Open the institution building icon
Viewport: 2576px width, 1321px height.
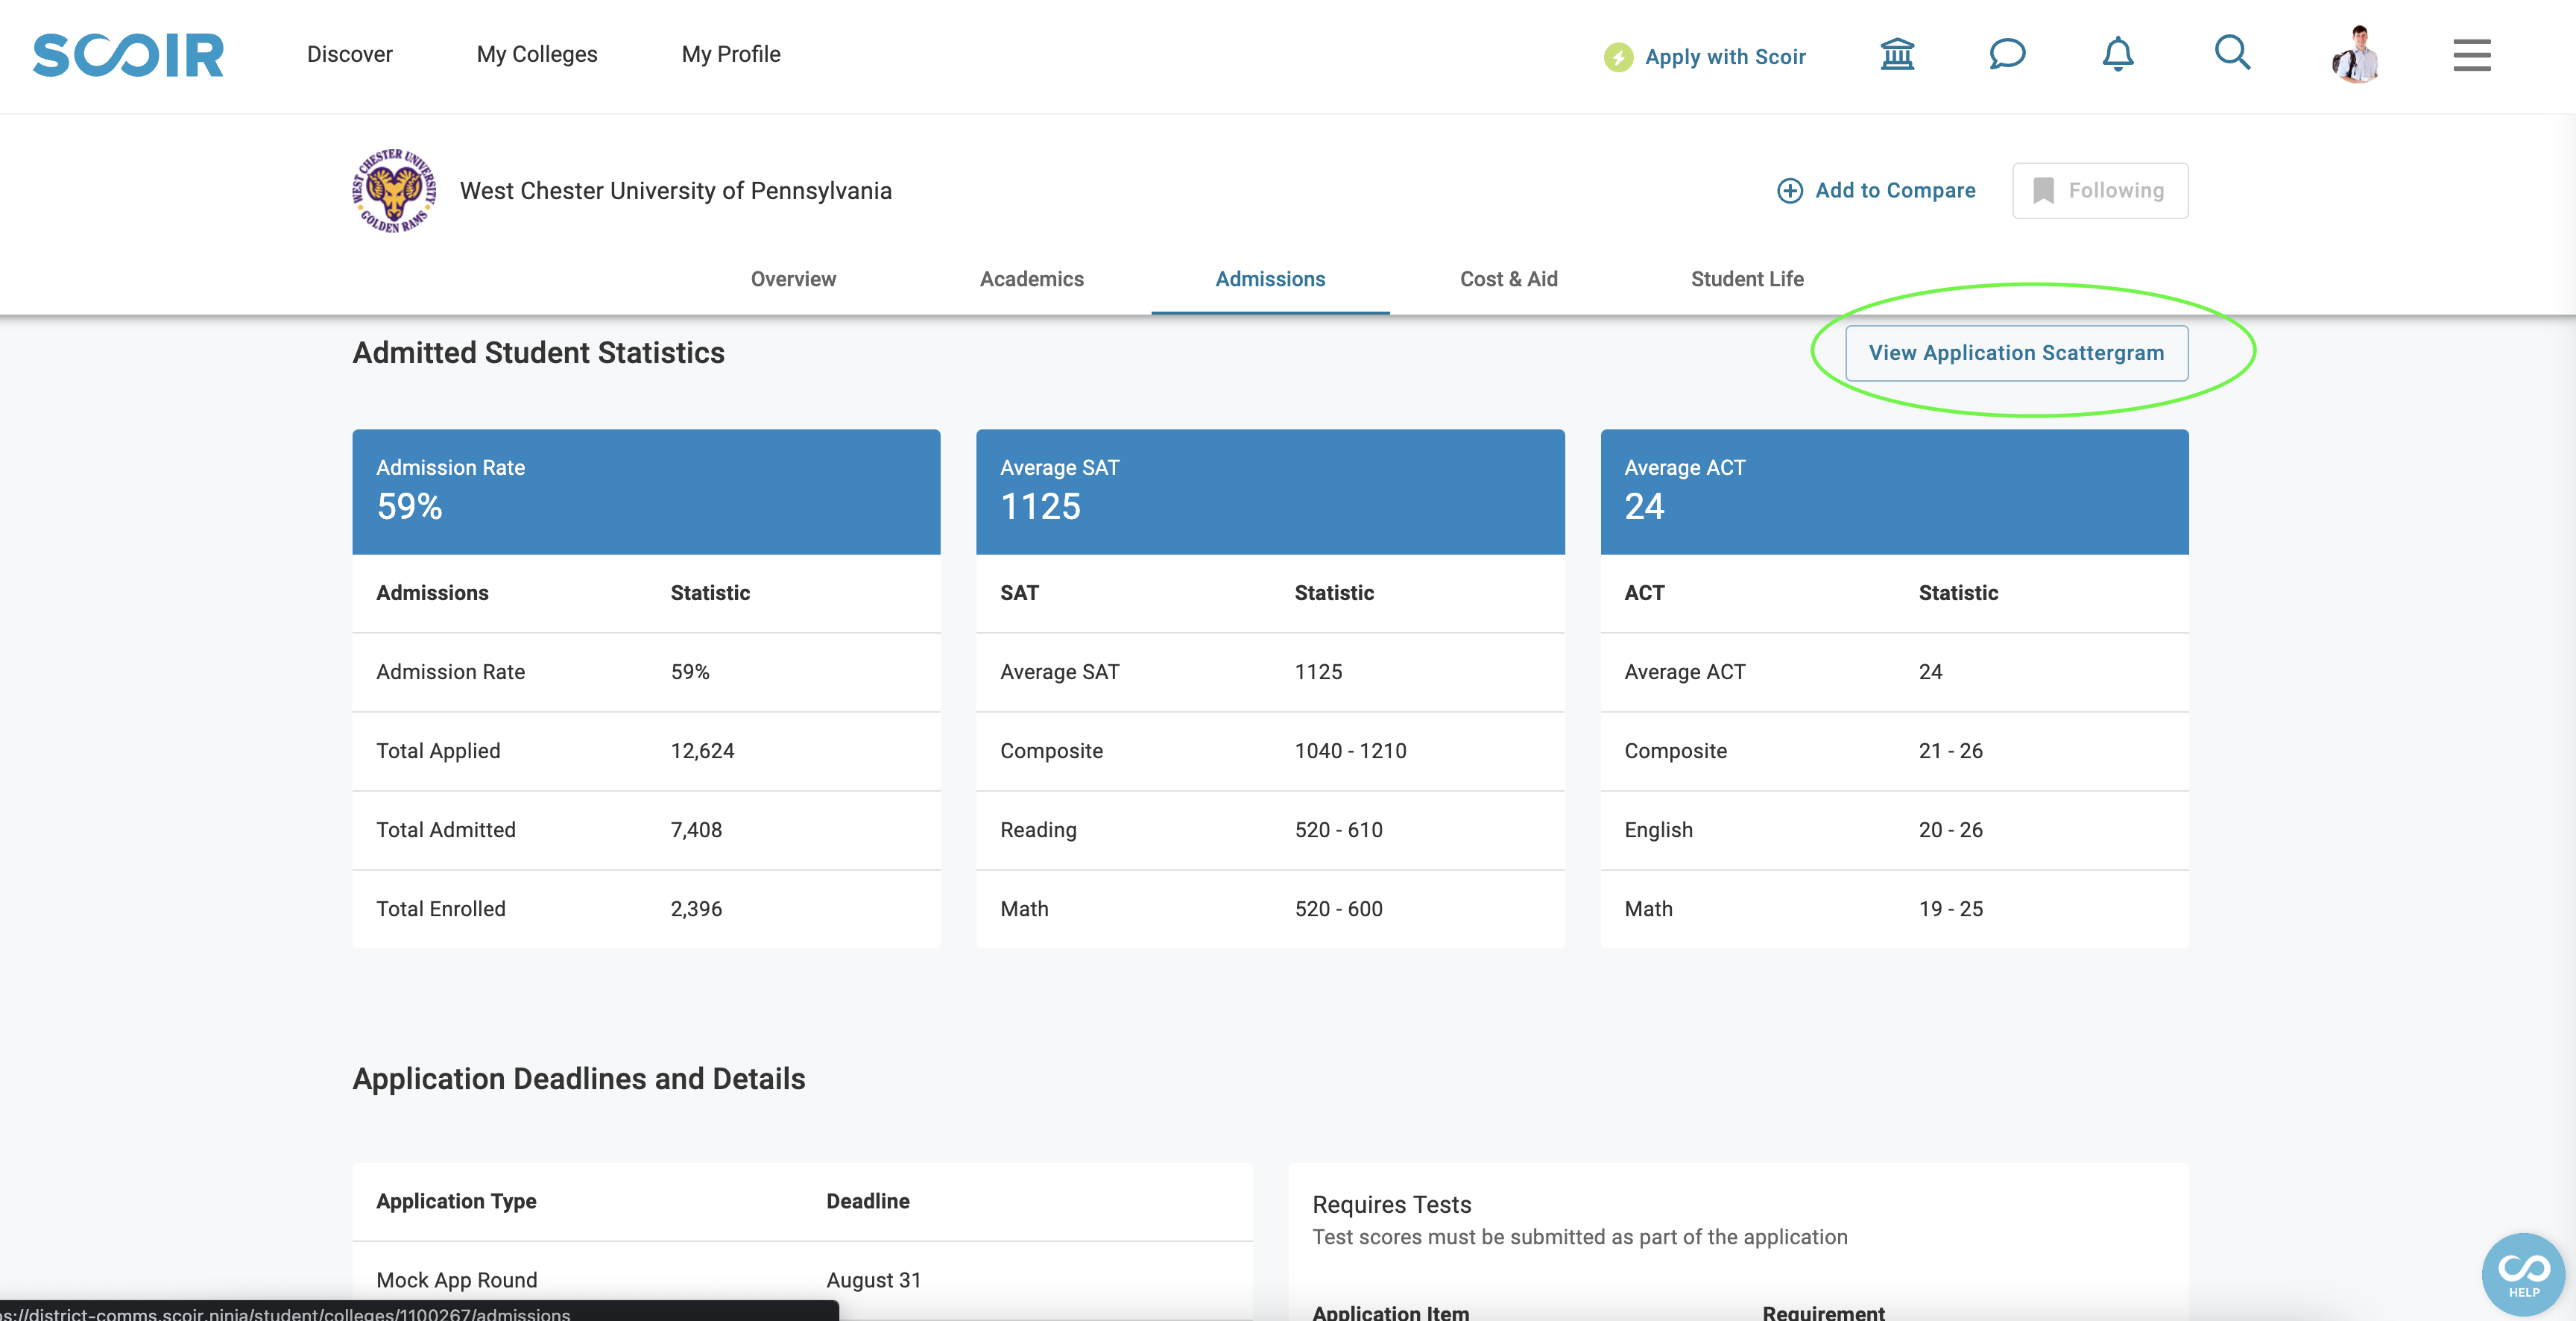[1897, 54]
